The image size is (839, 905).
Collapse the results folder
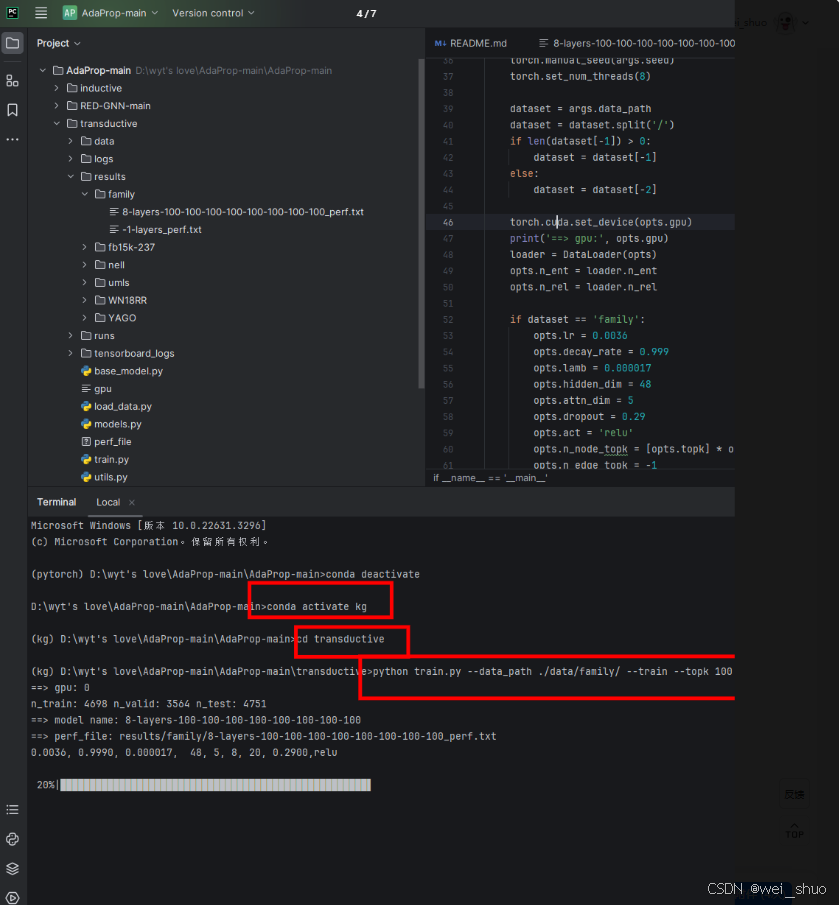[x=70, y=177]
